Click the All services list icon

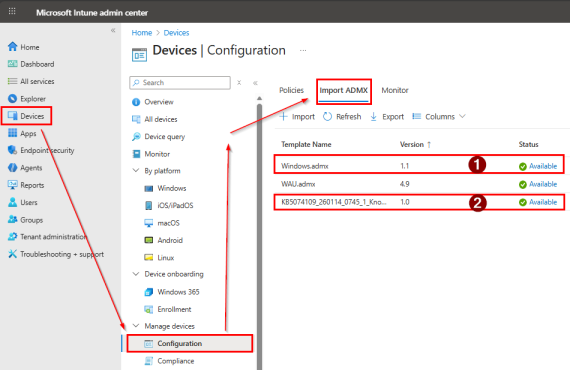[12, 81]
